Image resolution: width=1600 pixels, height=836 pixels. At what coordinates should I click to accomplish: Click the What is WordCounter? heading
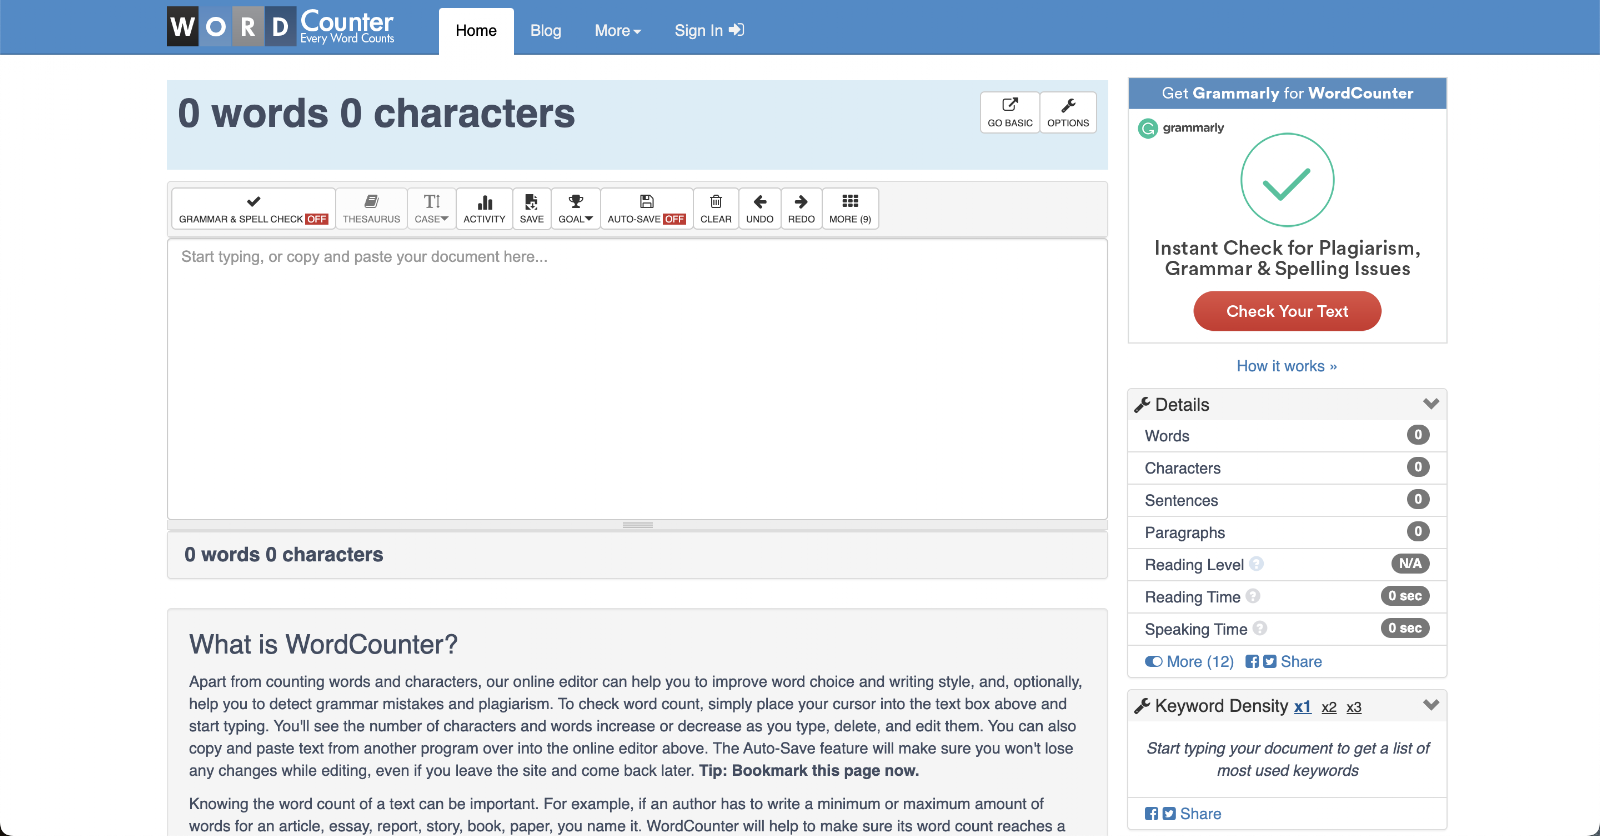point(323,644)
